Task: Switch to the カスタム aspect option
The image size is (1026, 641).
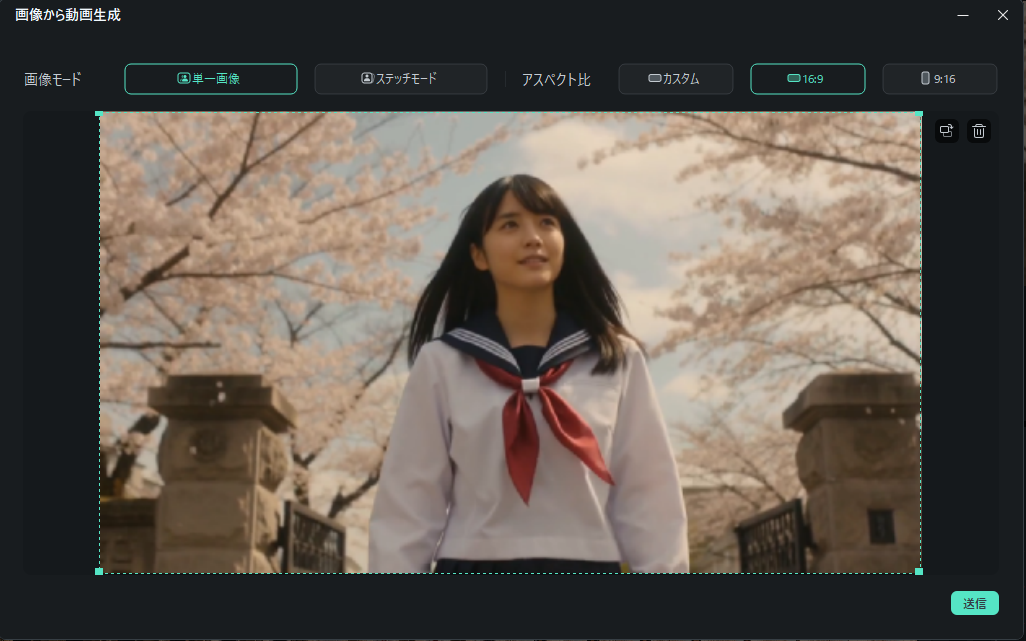Action: click(x=675, y=78)
